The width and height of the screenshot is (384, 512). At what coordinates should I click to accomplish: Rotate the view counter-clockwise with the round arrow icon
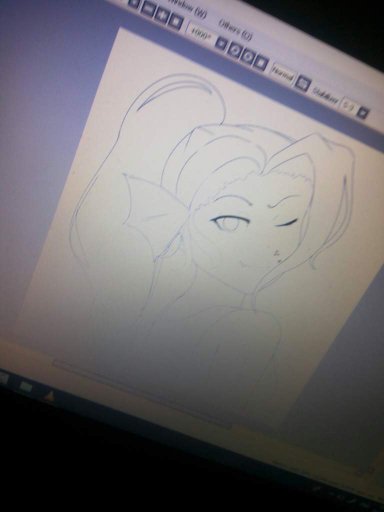pos(235,49)
